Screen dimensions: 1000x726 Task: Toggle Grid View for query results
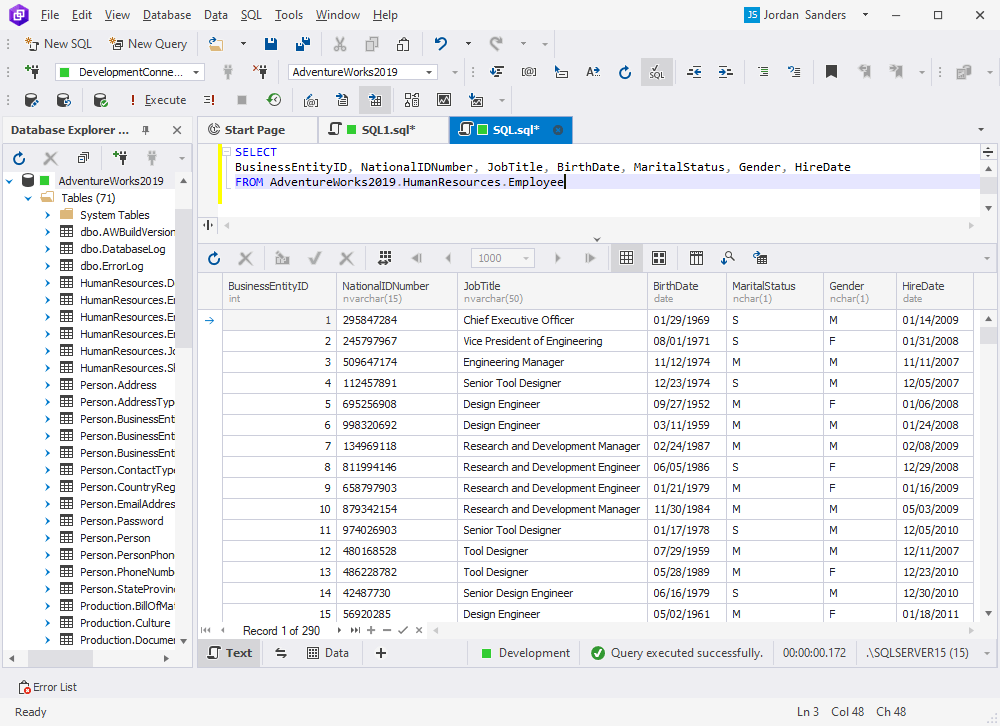click(x=626, y=258)
